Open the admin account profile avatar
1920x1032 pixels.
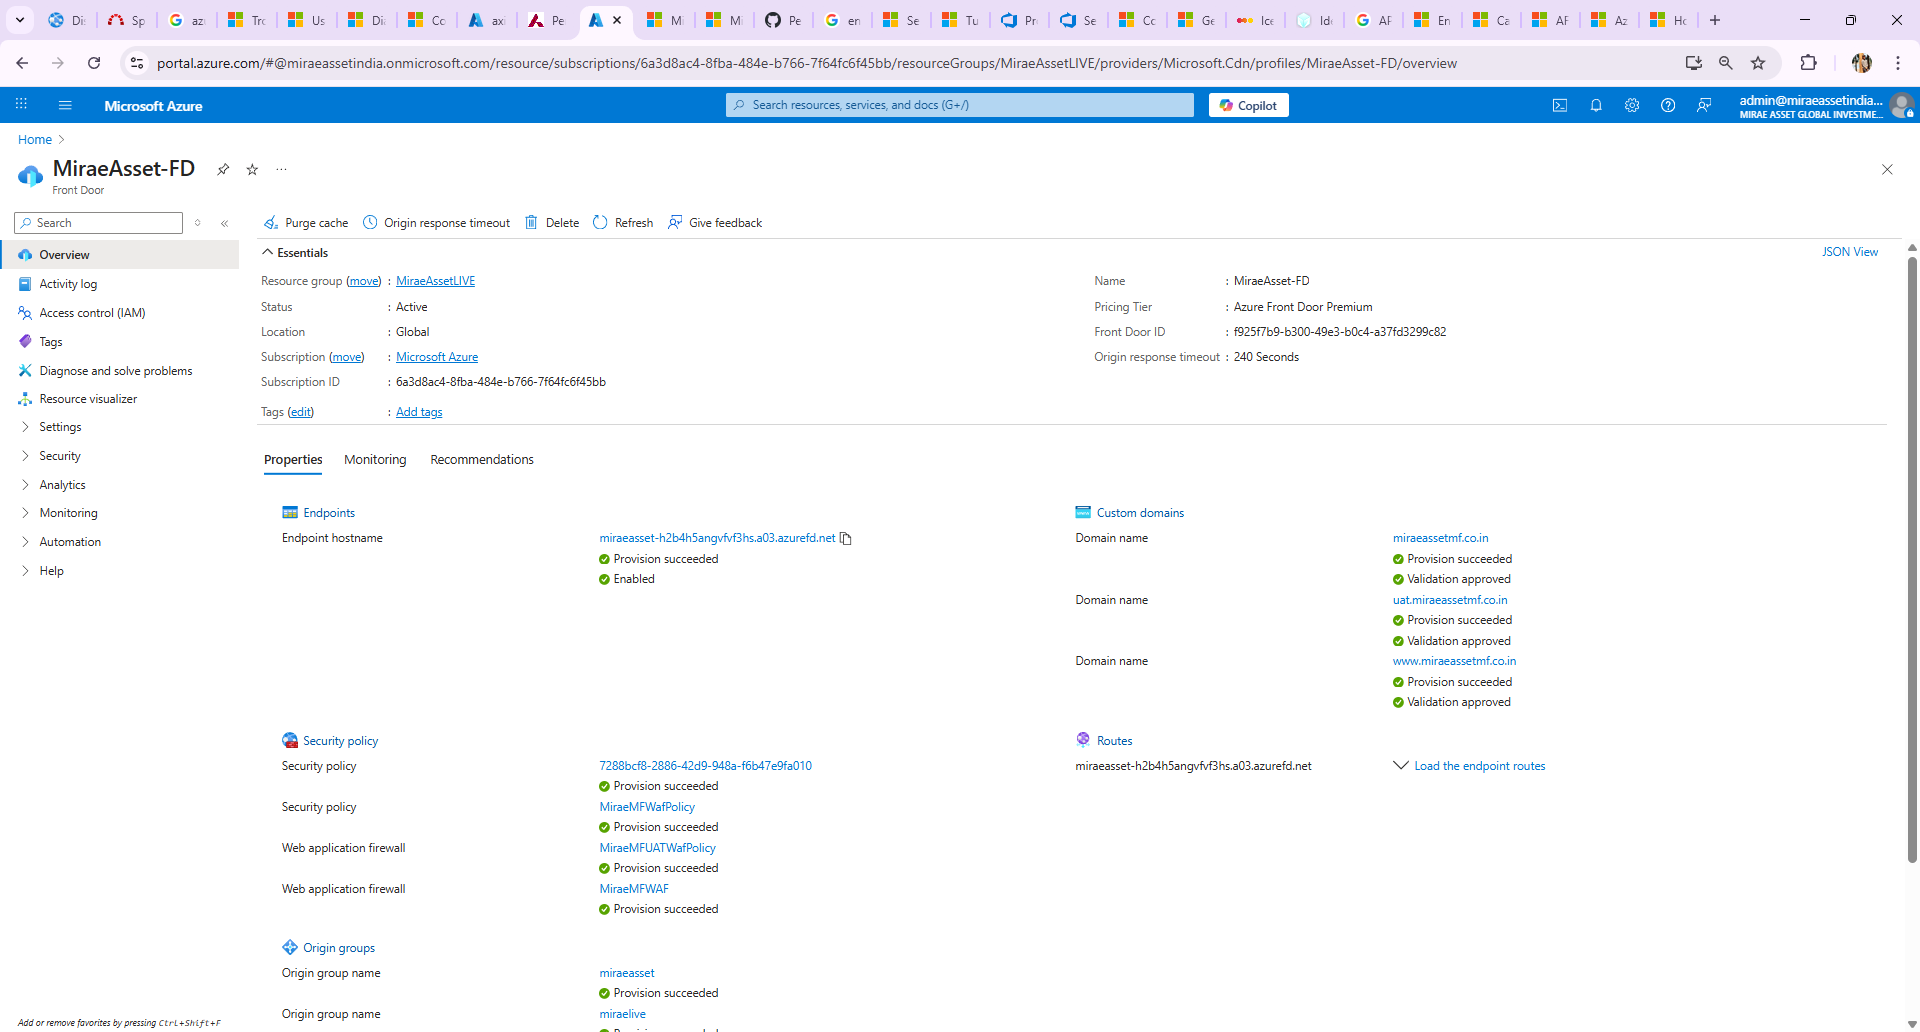pos(1904,105)
